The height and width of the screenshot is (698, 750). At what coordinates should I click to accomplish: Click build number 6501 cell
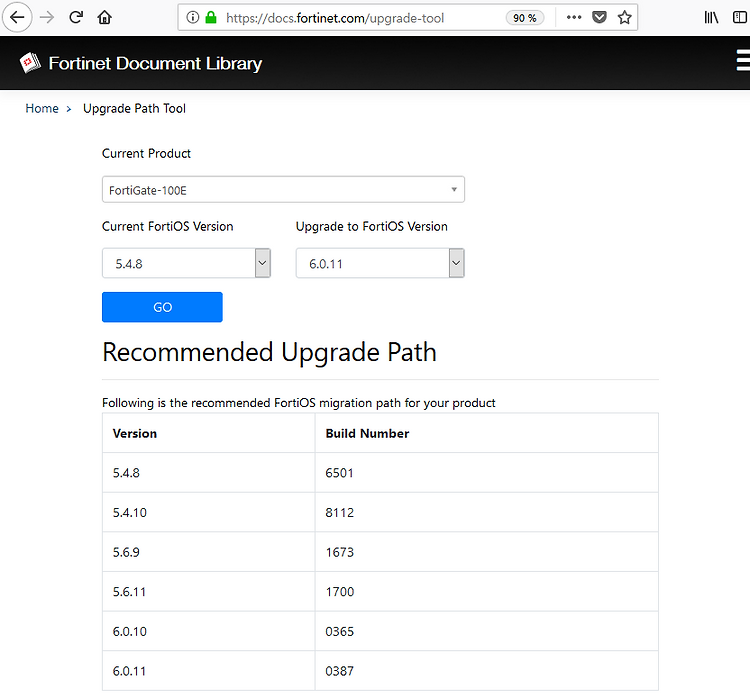point(486,473)
